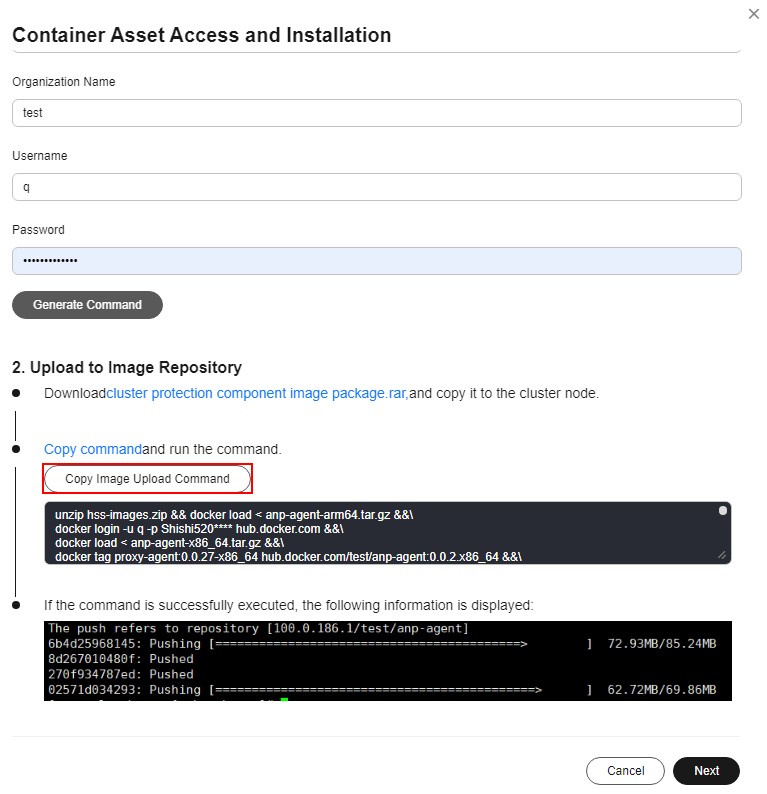Proceed with the Next button
The image size is (767, 794).
[x=706, y=771]
